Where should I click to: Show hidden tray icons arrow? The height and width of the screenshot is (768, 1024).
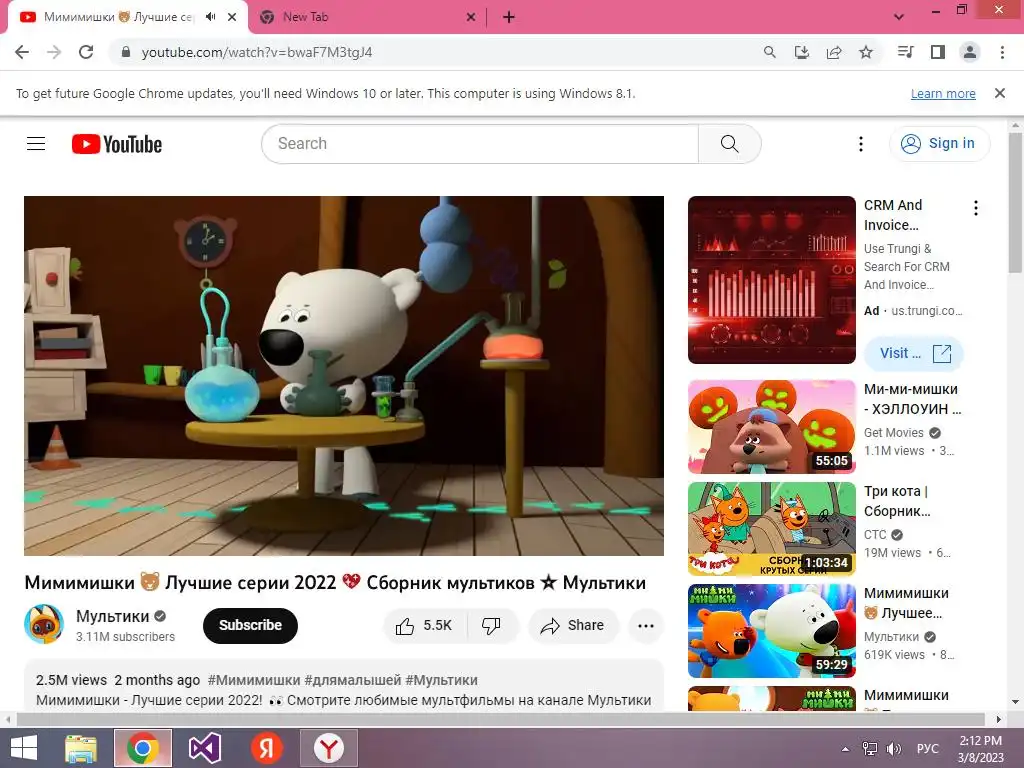click(x=845, y=749)
